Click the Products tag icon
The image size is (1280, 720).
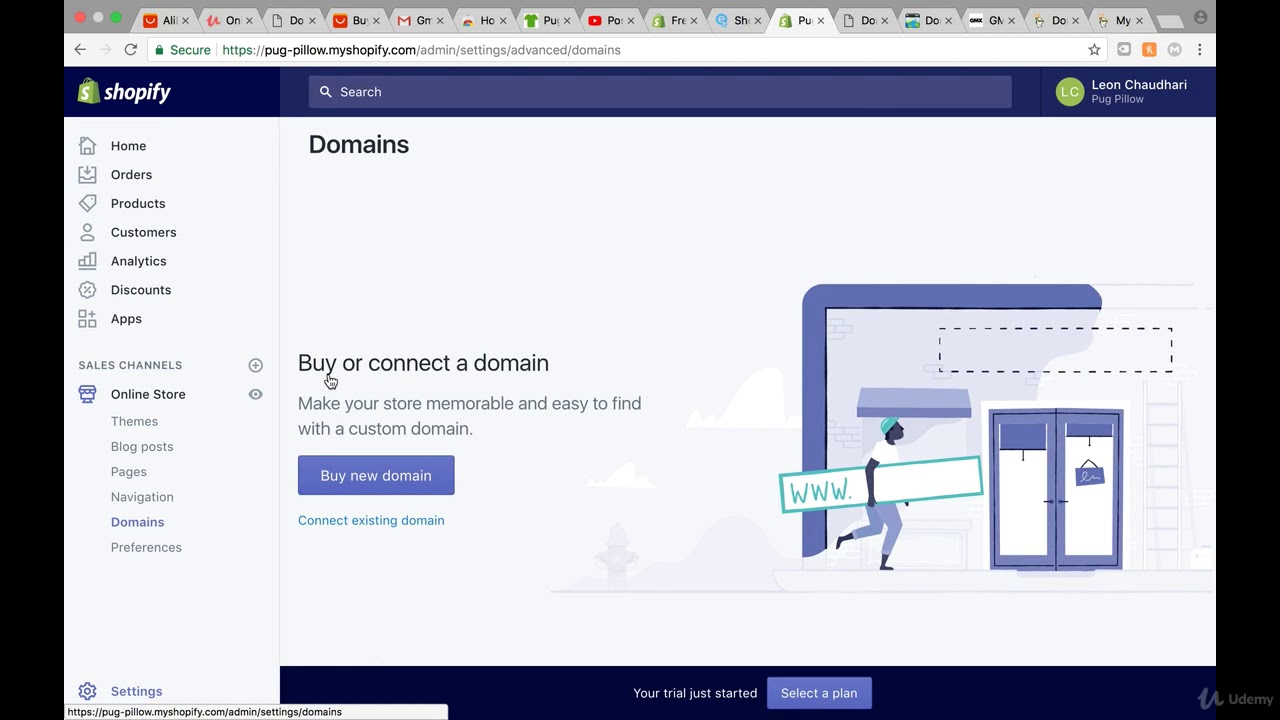(x=88, y=203)
